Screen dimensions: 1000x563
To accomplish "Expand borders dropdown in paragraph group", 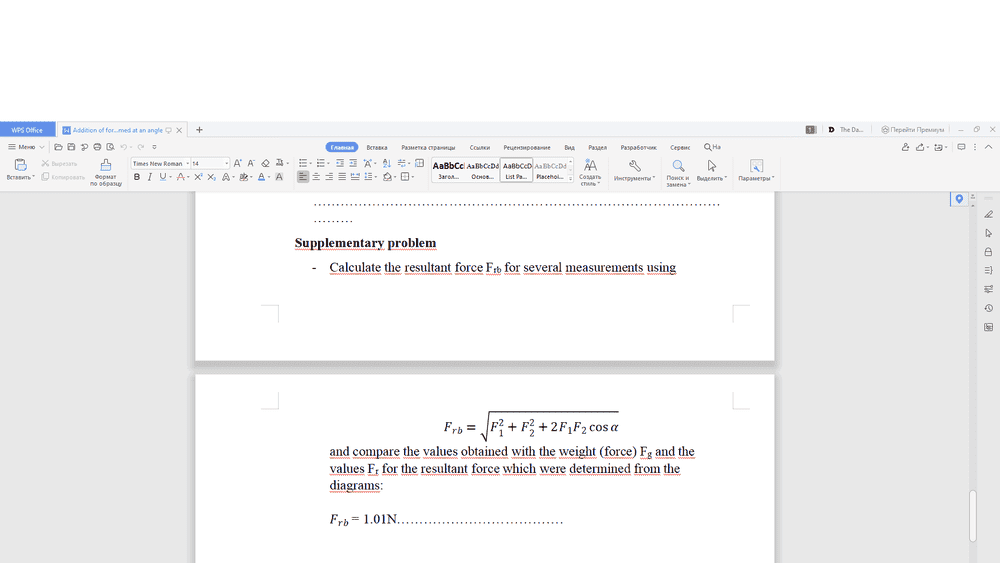I will click(x=413, y=177).
